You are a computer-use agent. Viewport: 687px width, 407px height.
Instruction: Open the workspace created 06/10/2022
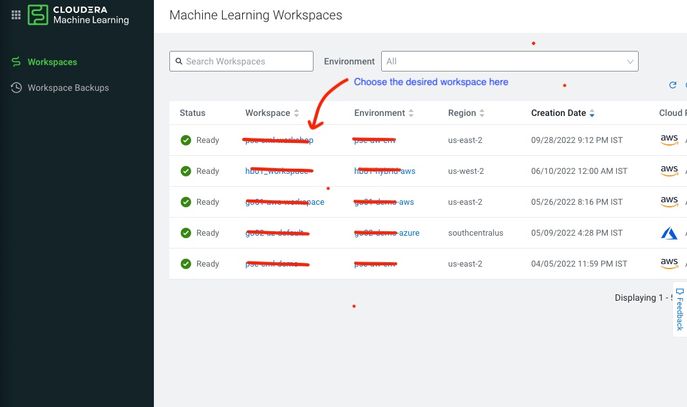click(279, 171)
